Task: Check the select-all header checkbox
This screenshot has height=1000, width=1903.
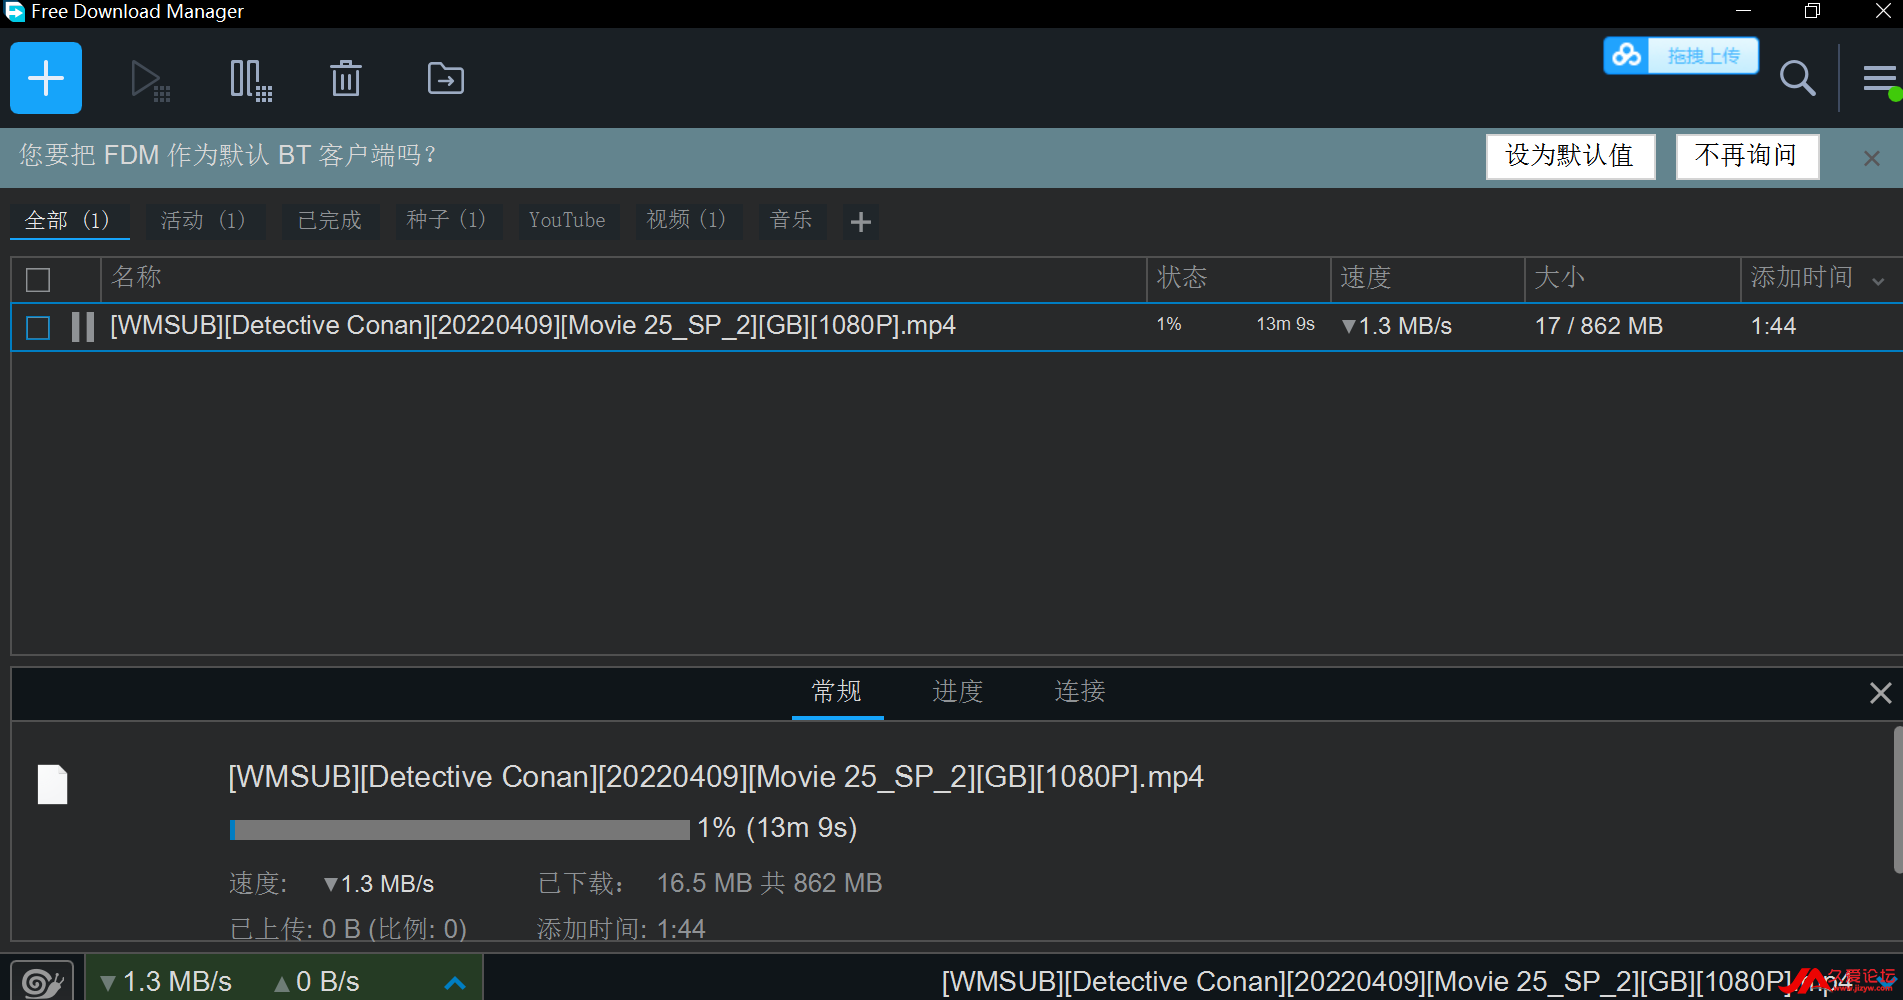Action: 38,280
